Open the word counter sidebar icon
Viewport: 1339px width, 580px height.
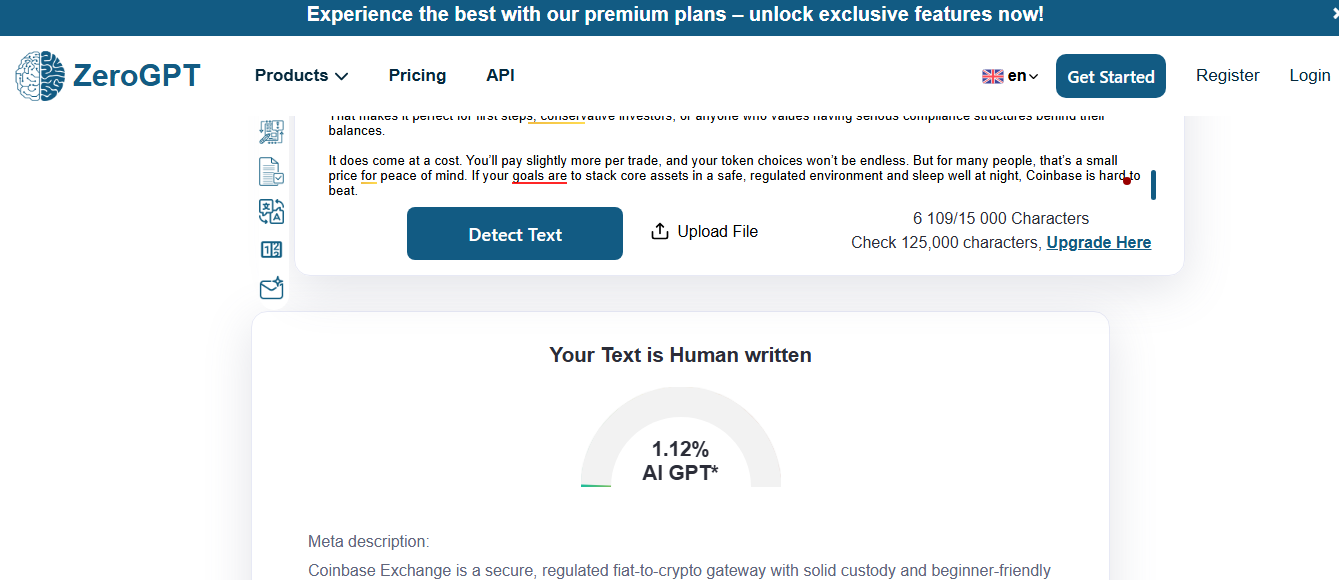[x=271, y=250]
